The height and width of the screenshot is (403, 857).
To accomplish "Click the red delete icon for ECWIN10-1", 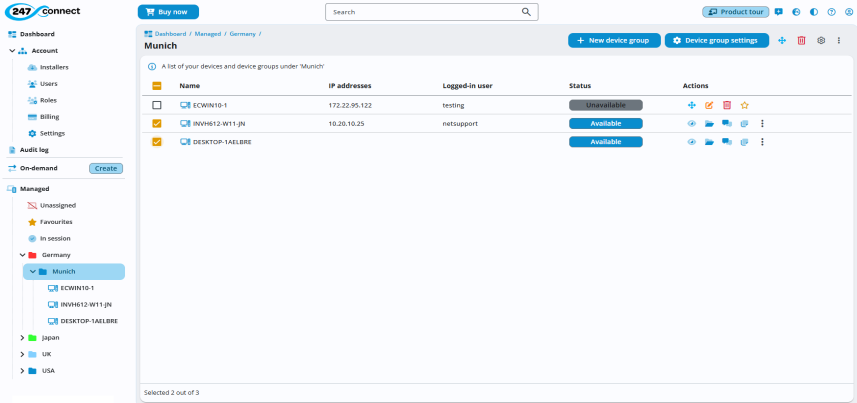I will click(x=727, y=105).
